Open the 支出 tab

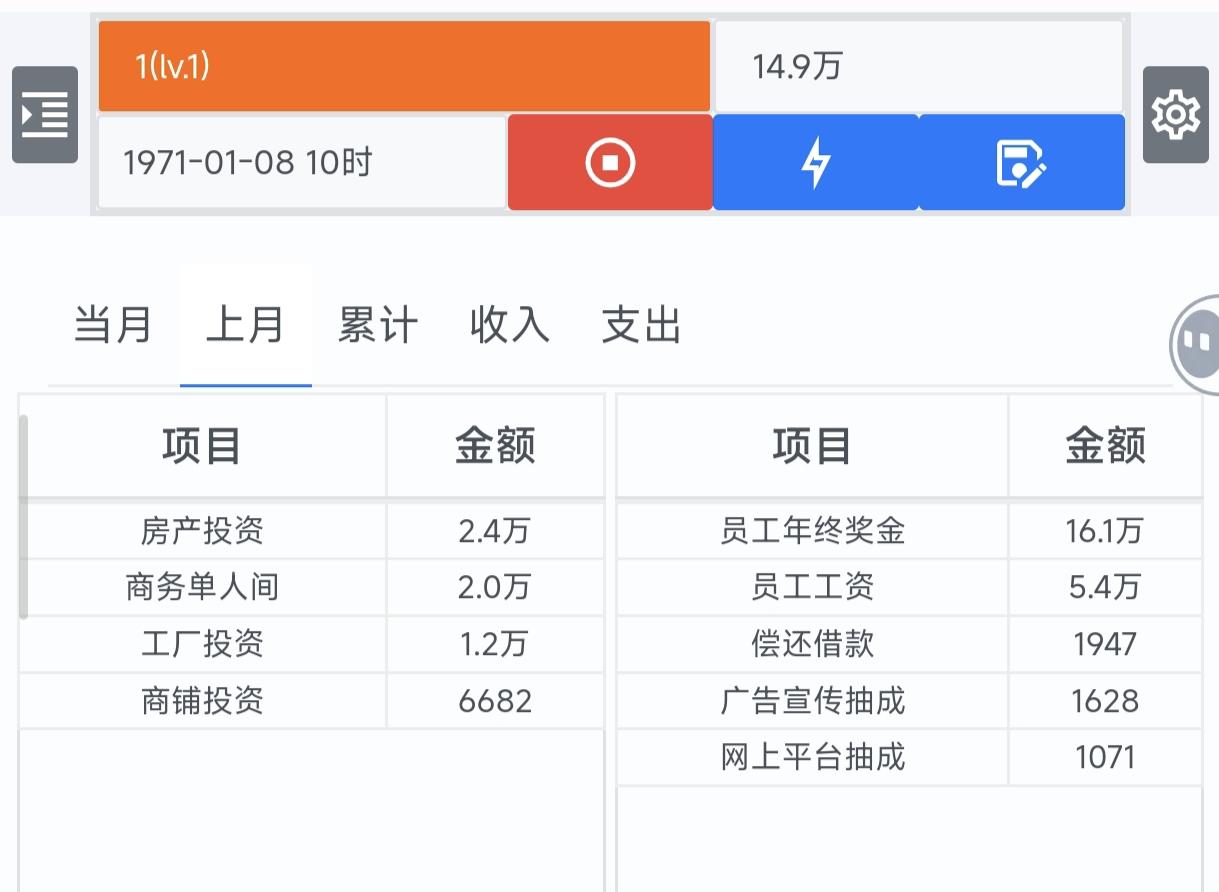pos(641,326)
